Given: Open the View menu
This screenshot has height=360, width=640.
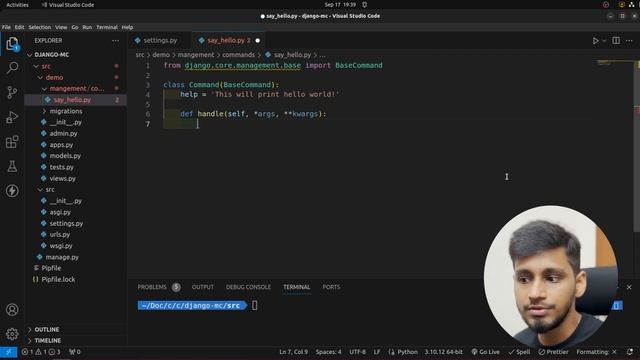Looking at the screenshot, I should pyautogui.click(x=61, y=27).
